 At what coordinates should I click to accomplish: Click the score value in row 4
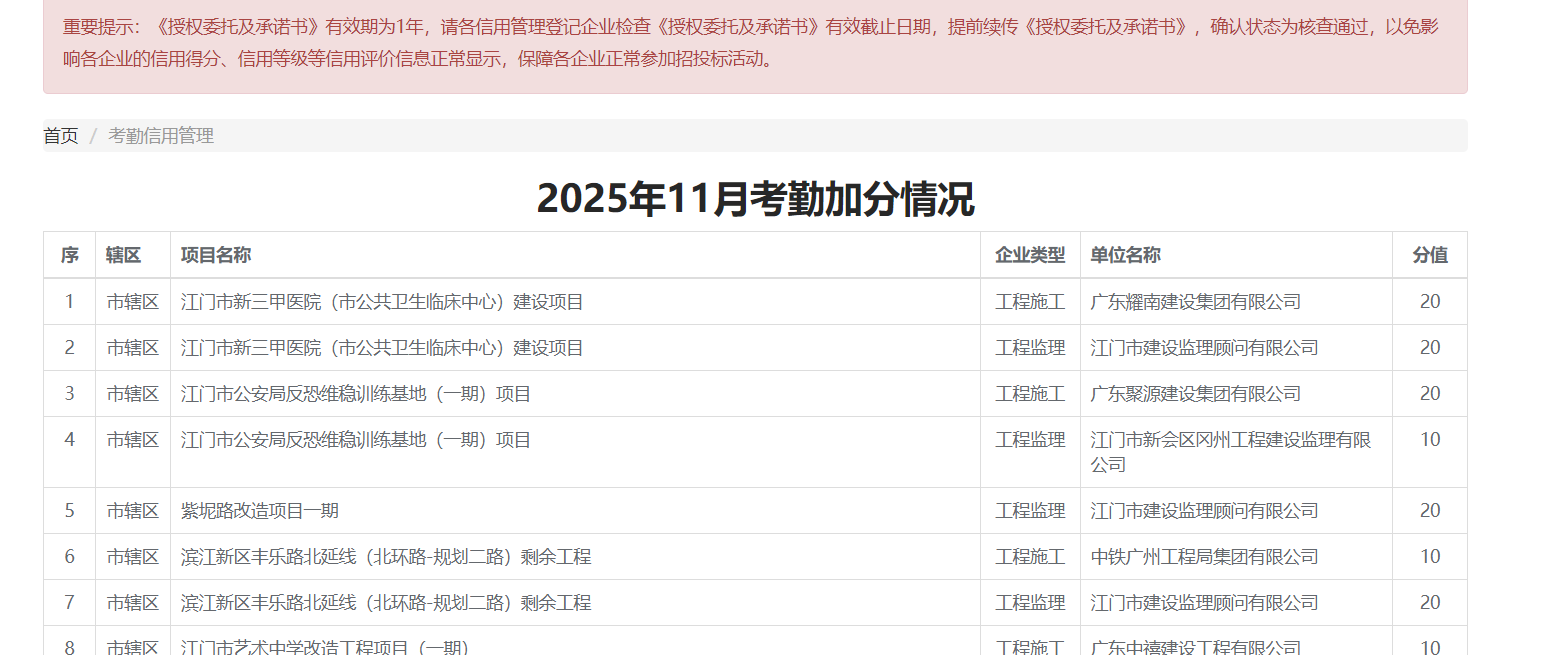coord(1429,440)
